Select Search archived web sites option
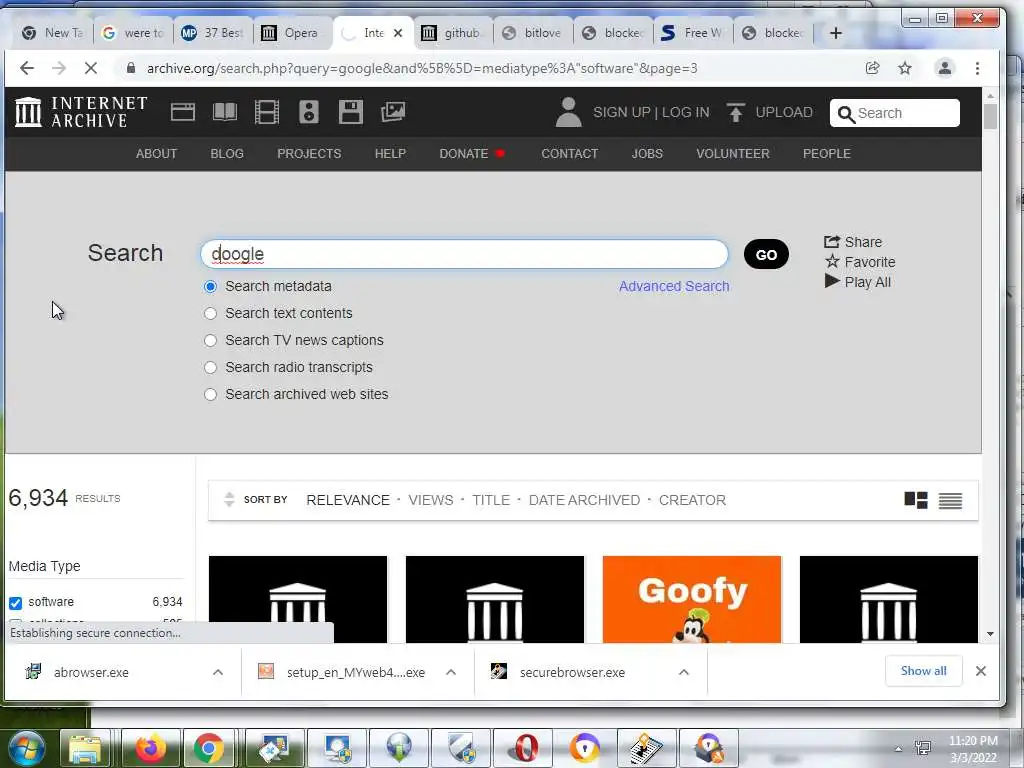Screen dimensions: 1024x768 (x=210, y=394)
